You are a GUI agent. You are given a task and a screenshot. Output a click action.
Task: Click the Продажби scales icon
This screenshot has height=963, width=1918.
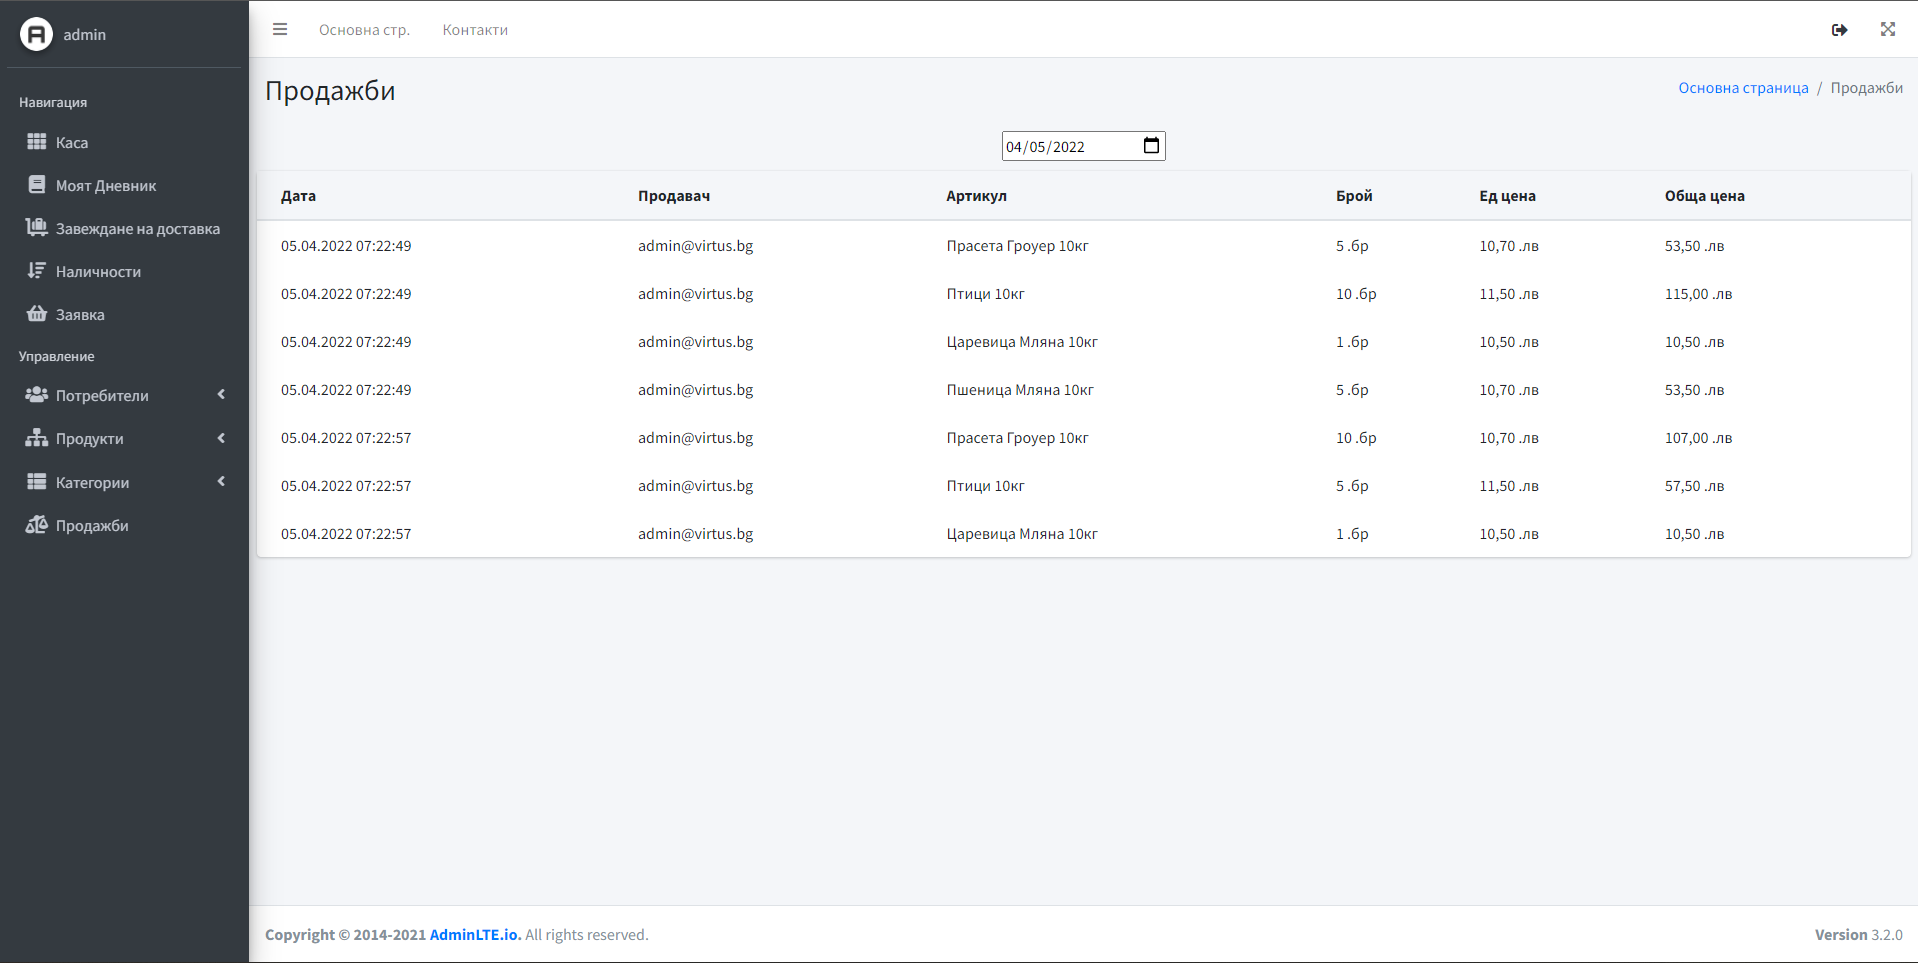pos(37,524)
